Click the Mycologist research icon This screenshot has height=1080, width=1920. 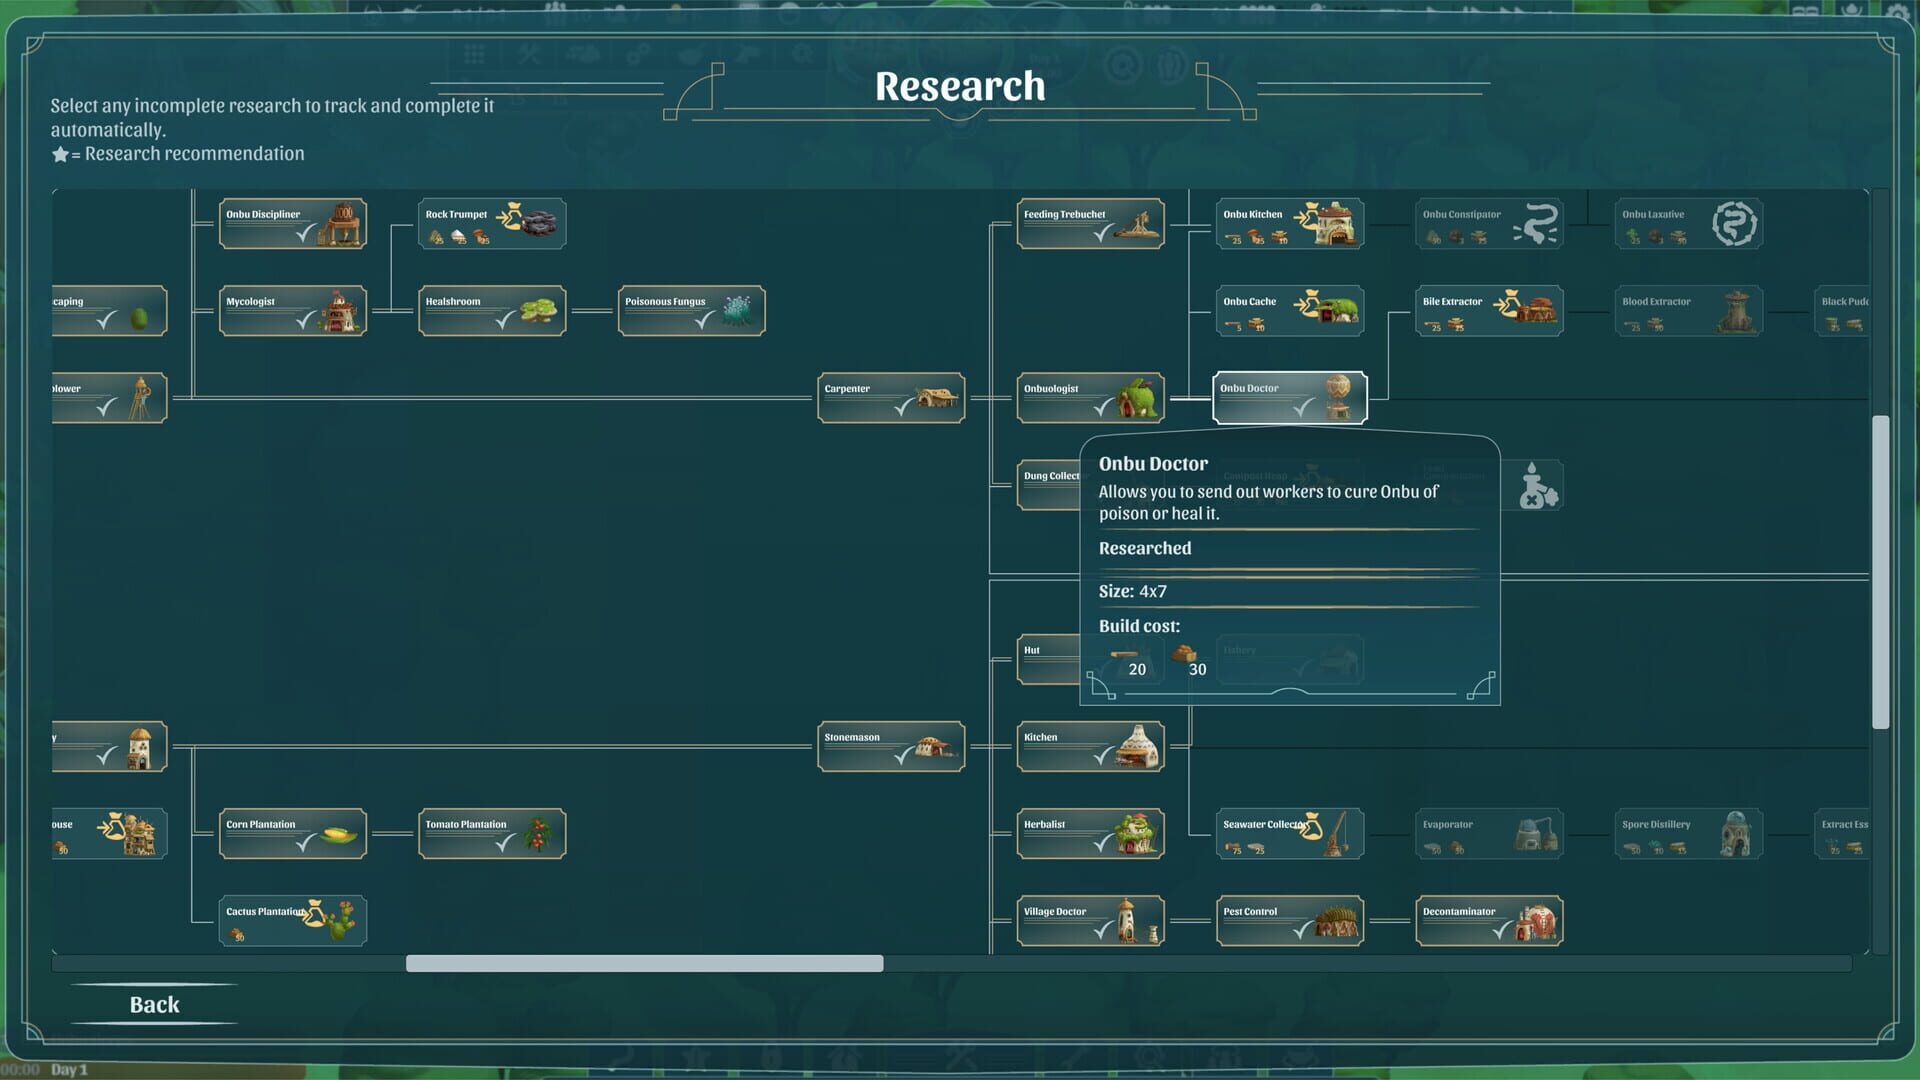coord(292,310)
